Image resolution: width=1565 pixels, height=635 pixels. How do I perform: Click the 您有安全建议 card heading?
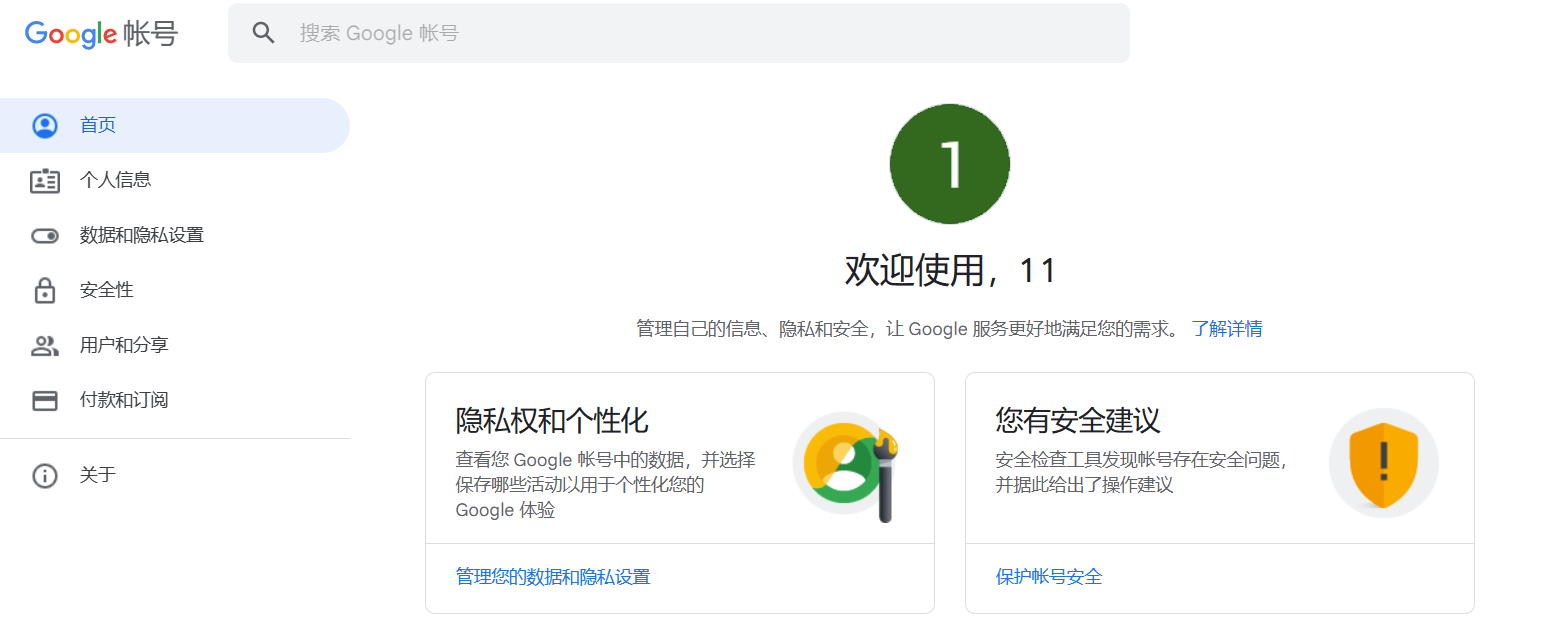tap(1078, 420)
